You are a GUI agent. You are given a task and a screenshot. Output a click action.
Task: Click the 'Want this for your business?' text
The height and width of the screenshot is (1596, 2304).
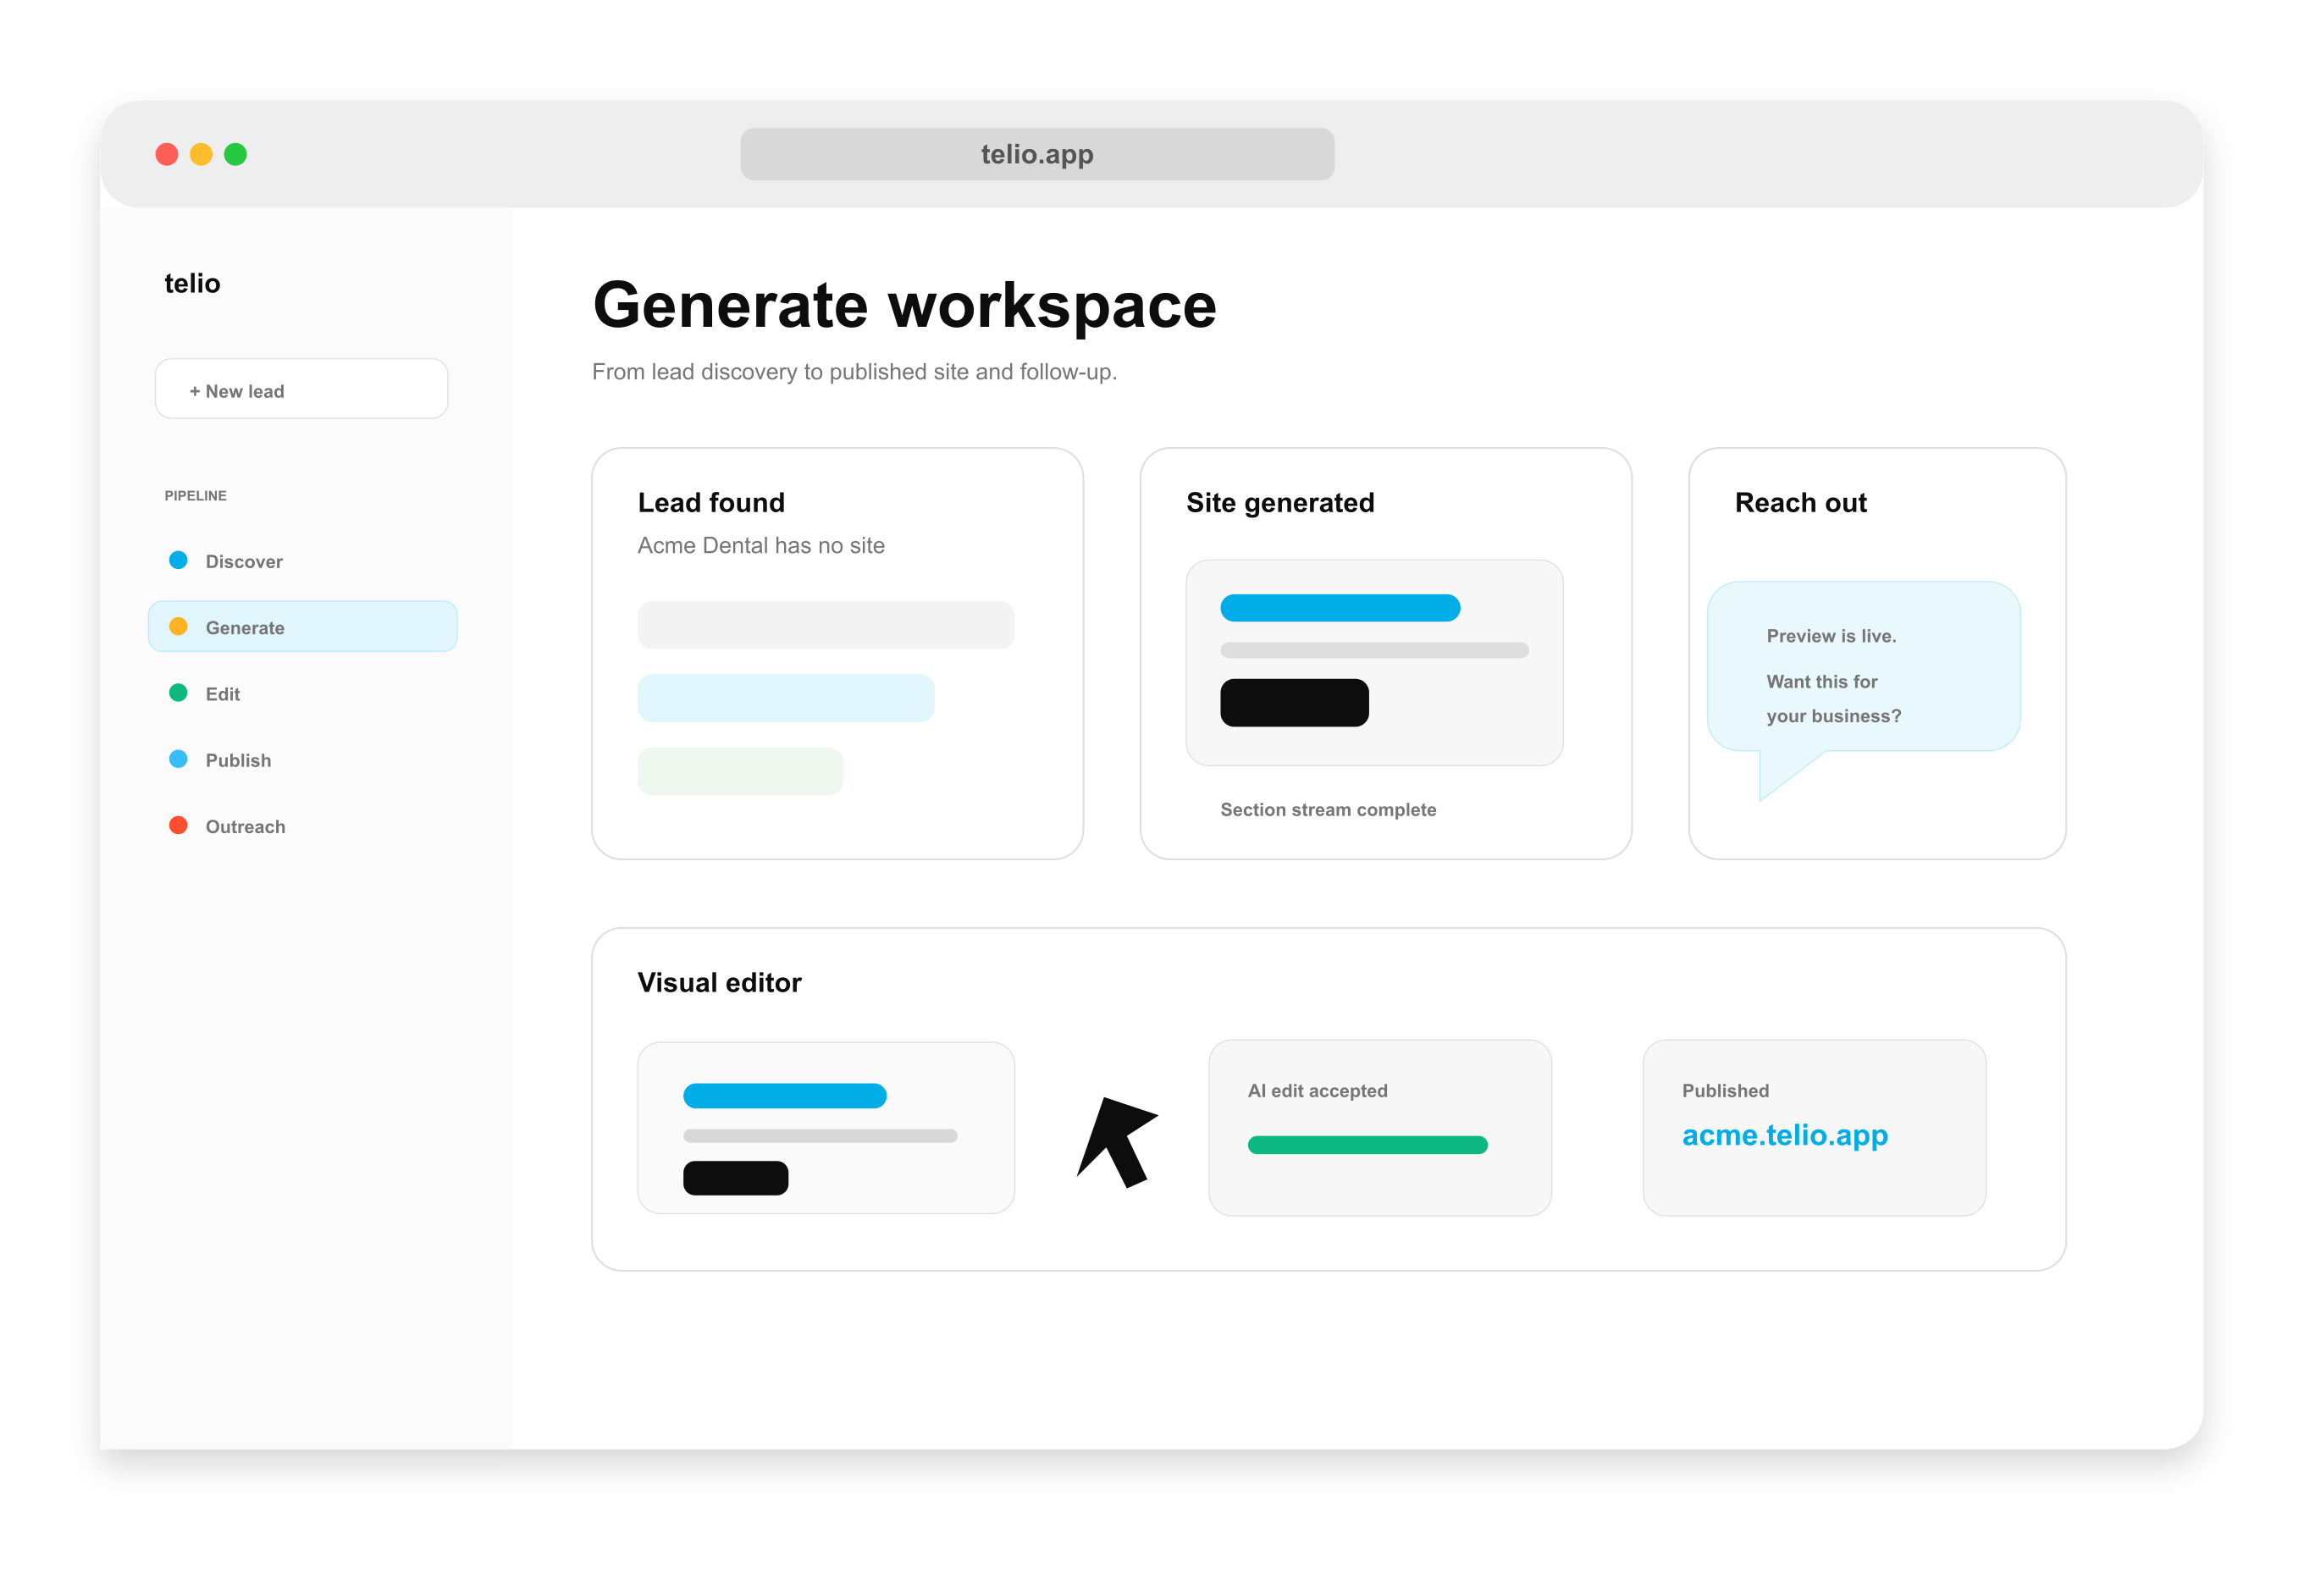pyautogui.click(x=1833, y=698)
